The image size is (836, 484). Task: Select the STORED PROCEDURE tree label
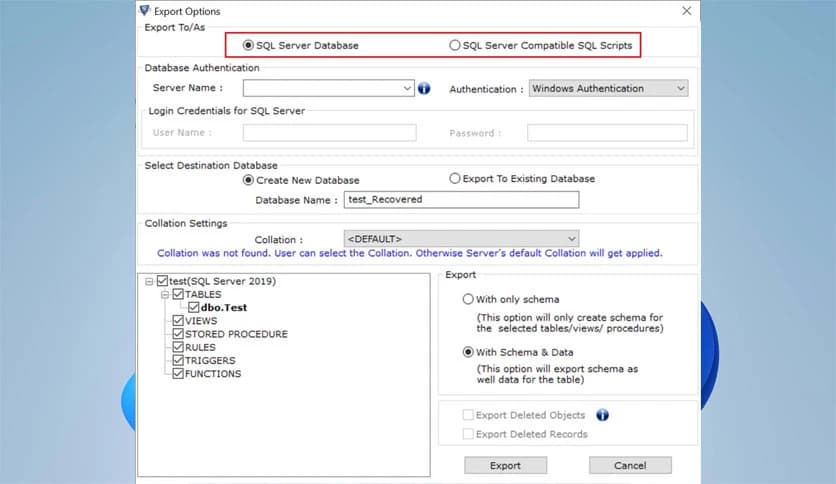(x=236, y=334)
